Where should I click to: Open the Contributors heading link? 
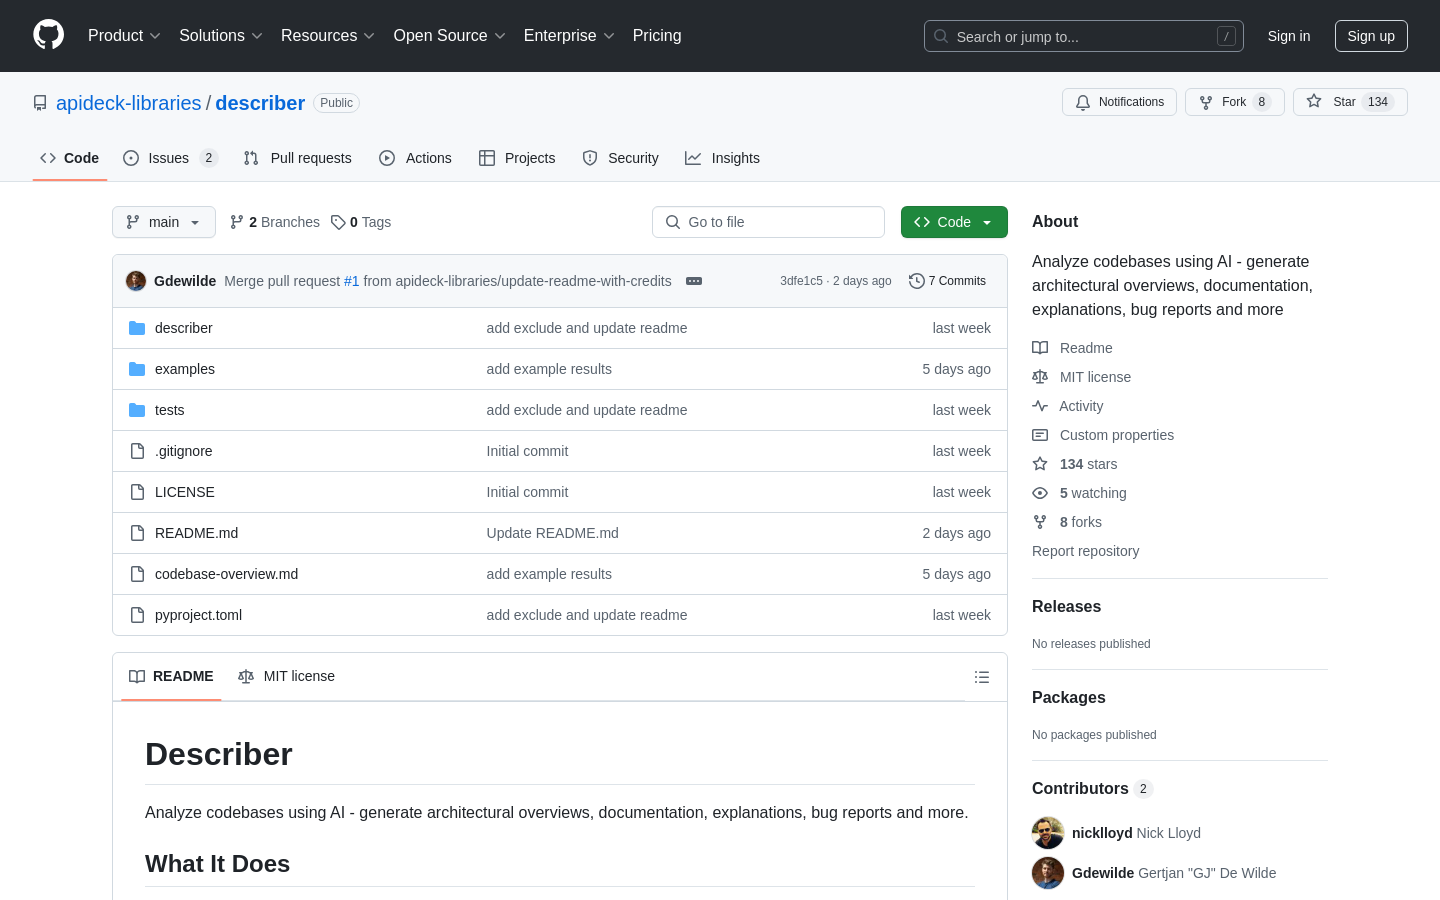[x=1092, y=789]
